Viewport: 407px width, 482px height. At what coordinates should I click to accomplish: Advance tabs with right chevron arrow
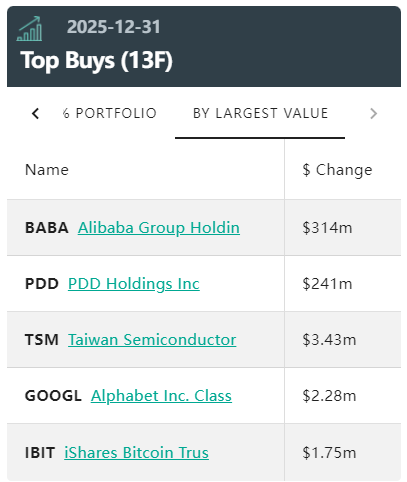tap(373, 114)
